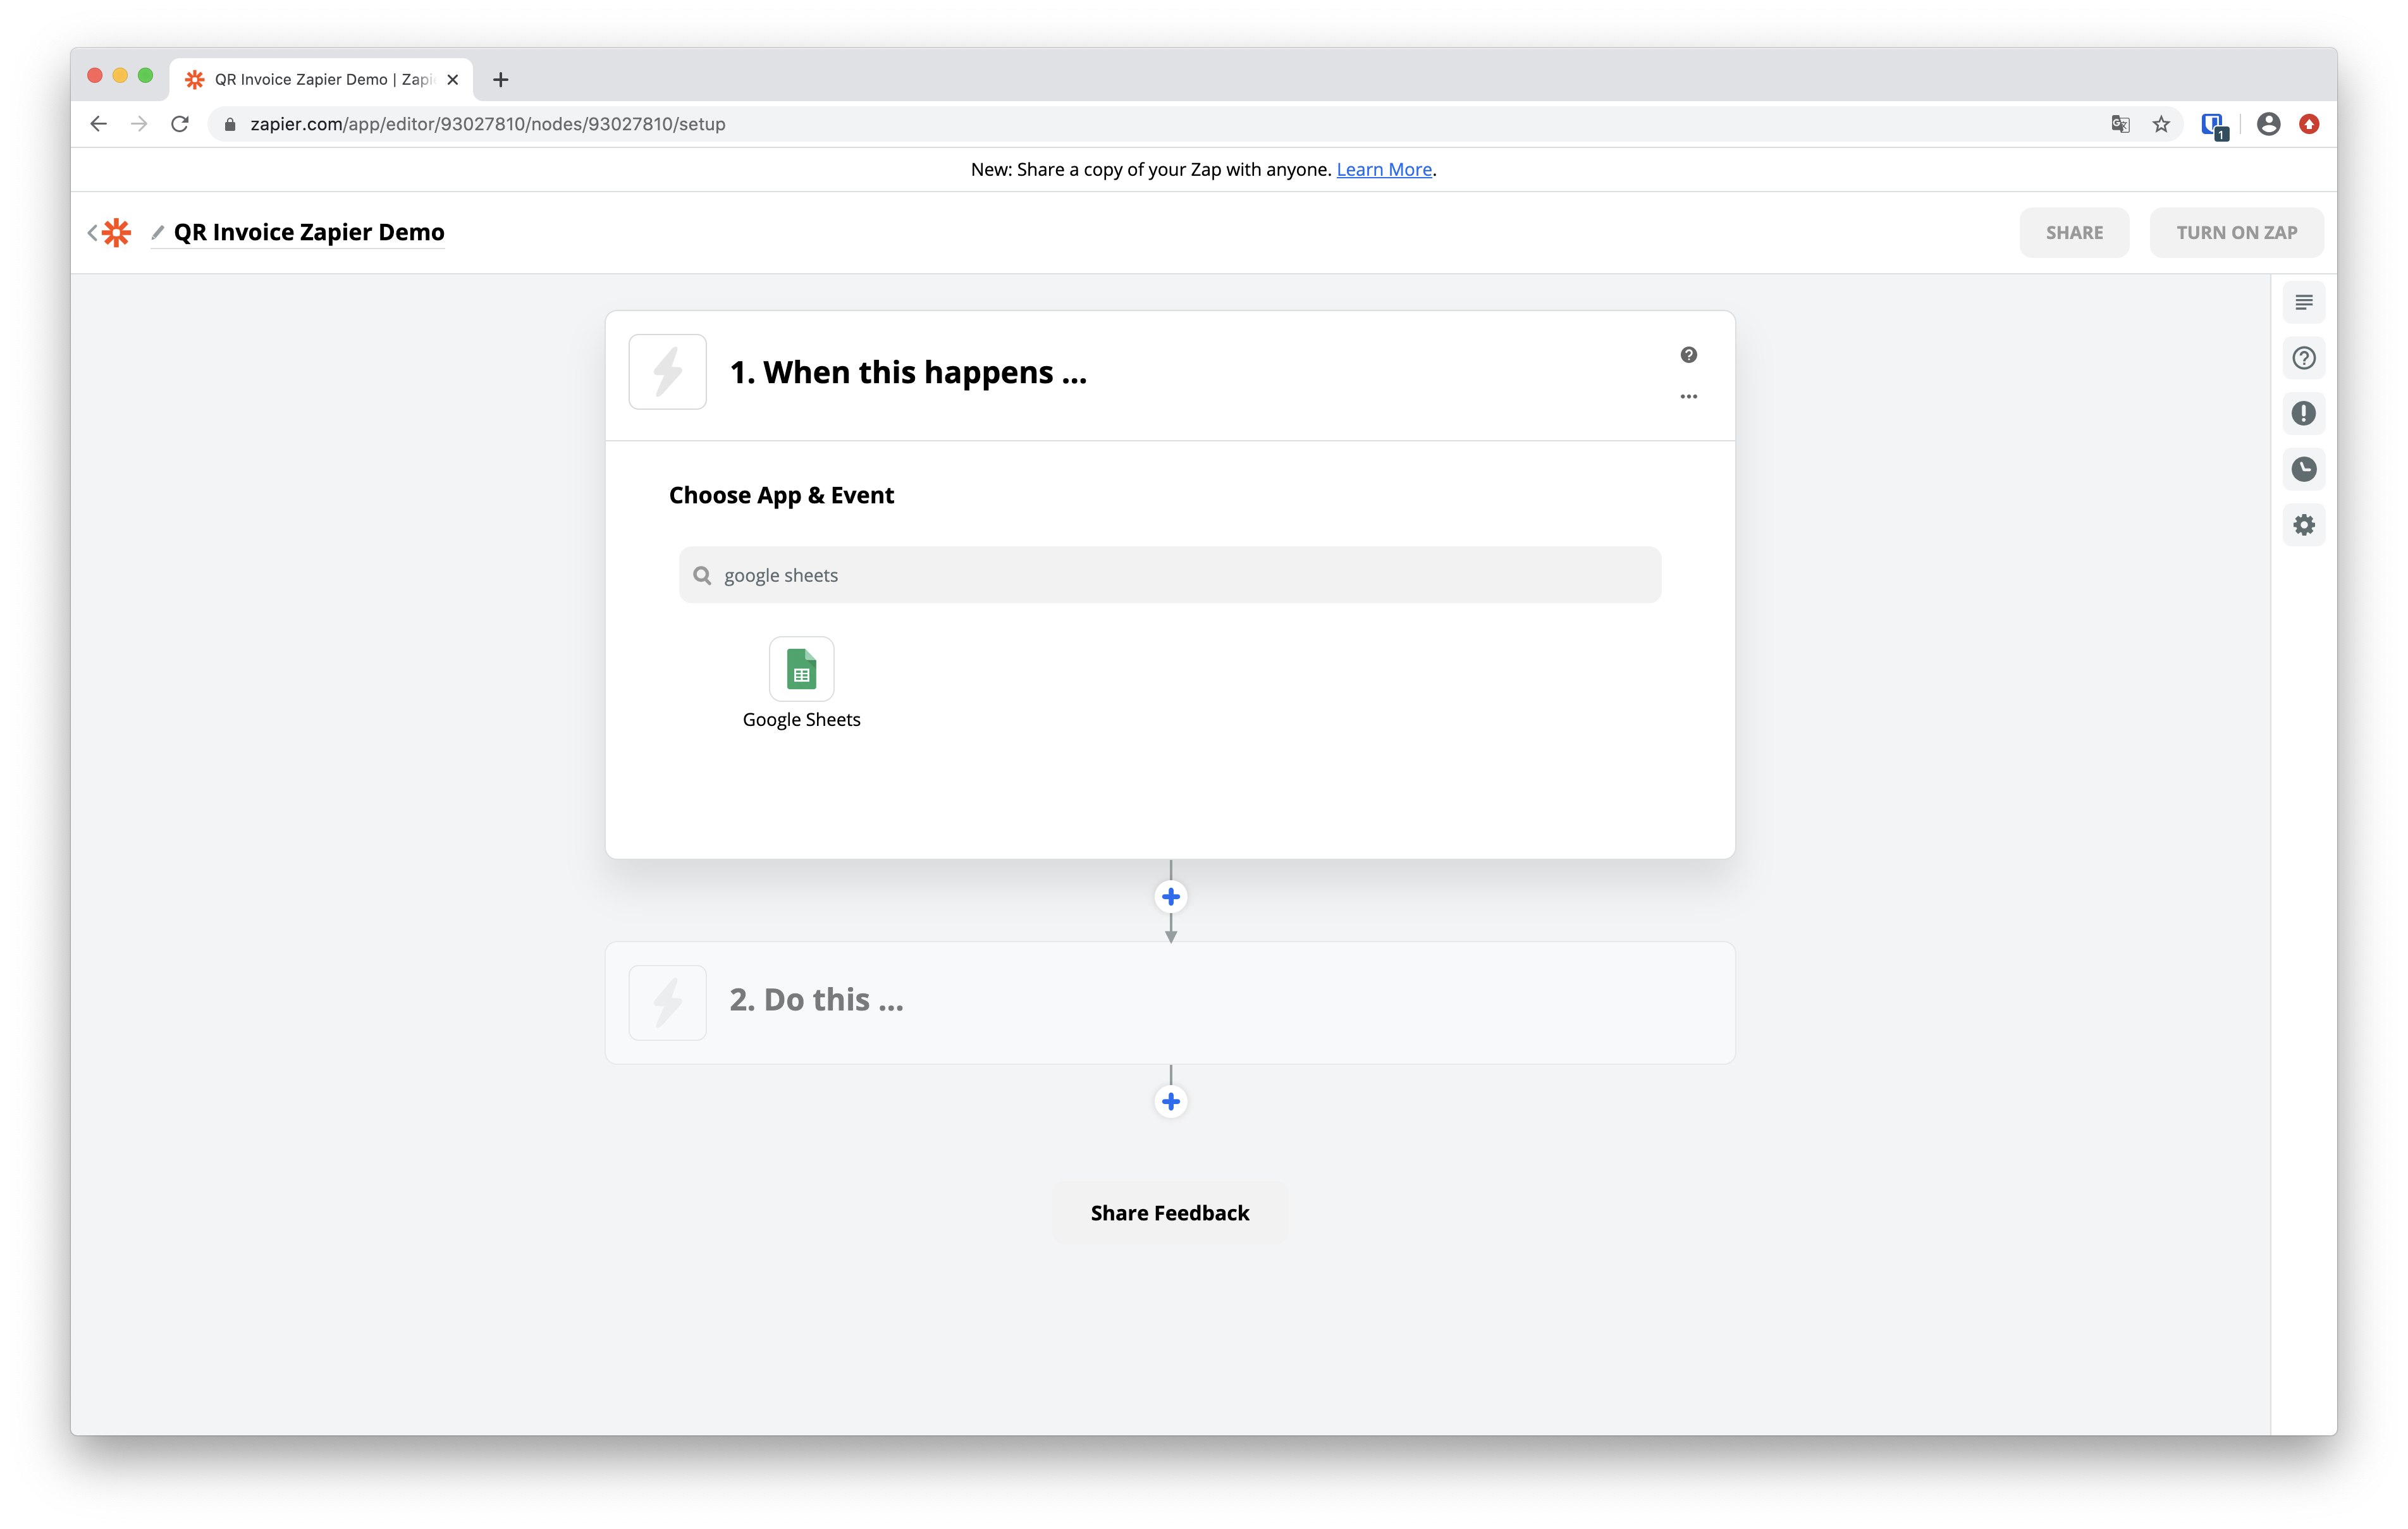The height and width of the screenshot is (1529, 2408).
Task: Open the alerts exclamation sidebar icon
Action: [2303, 413]
